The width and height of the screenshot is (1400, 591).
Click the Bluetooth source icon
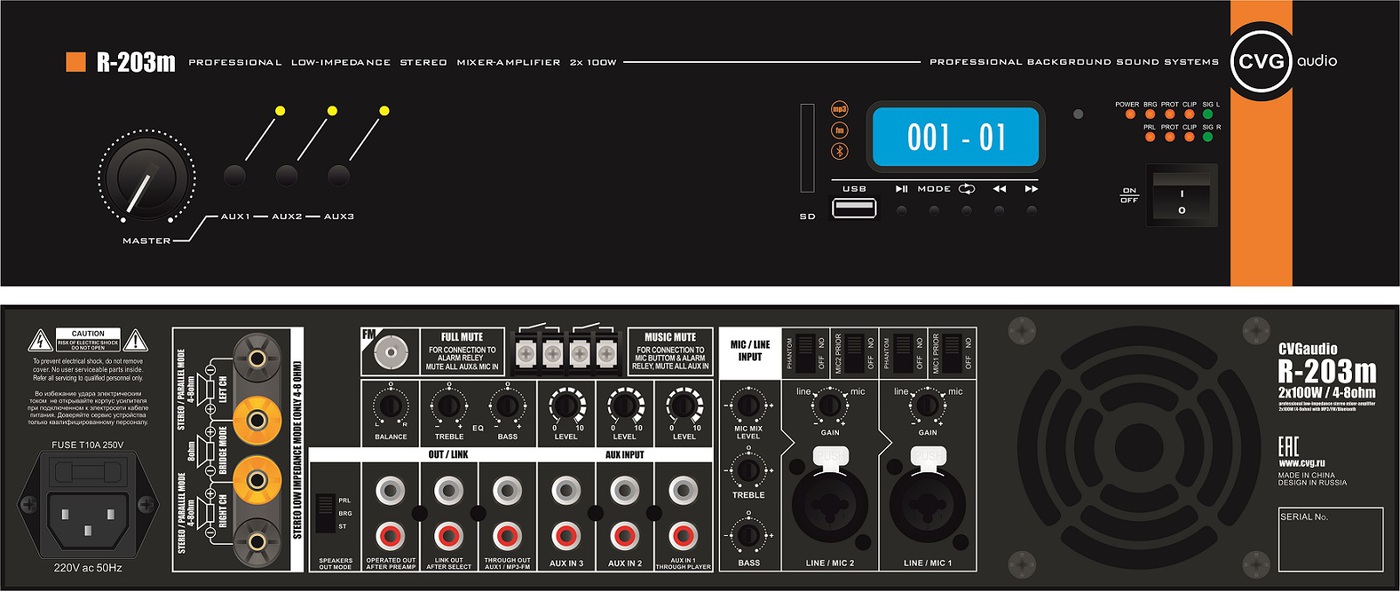click(x=840, y=151)
